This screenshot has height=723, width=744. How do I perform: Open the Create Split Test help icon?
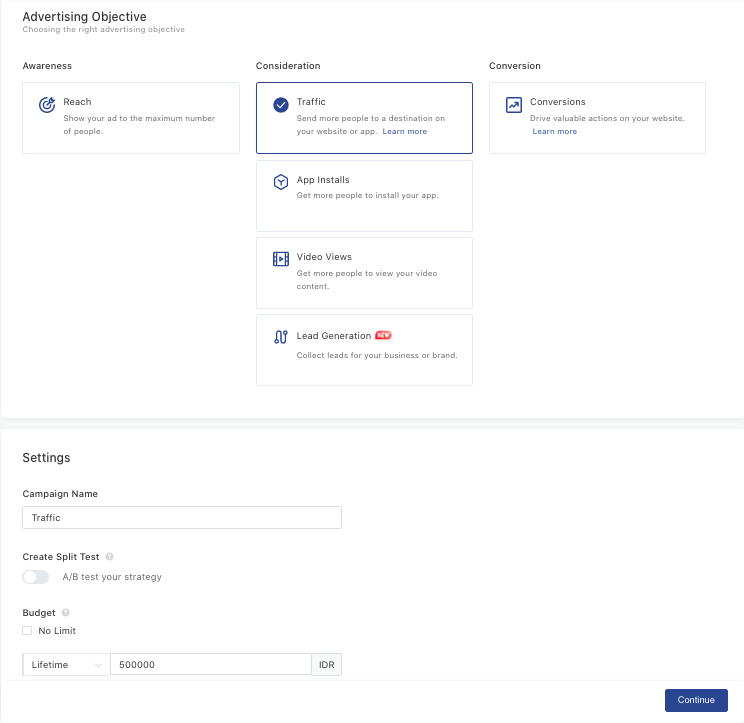tap(109, 556)
